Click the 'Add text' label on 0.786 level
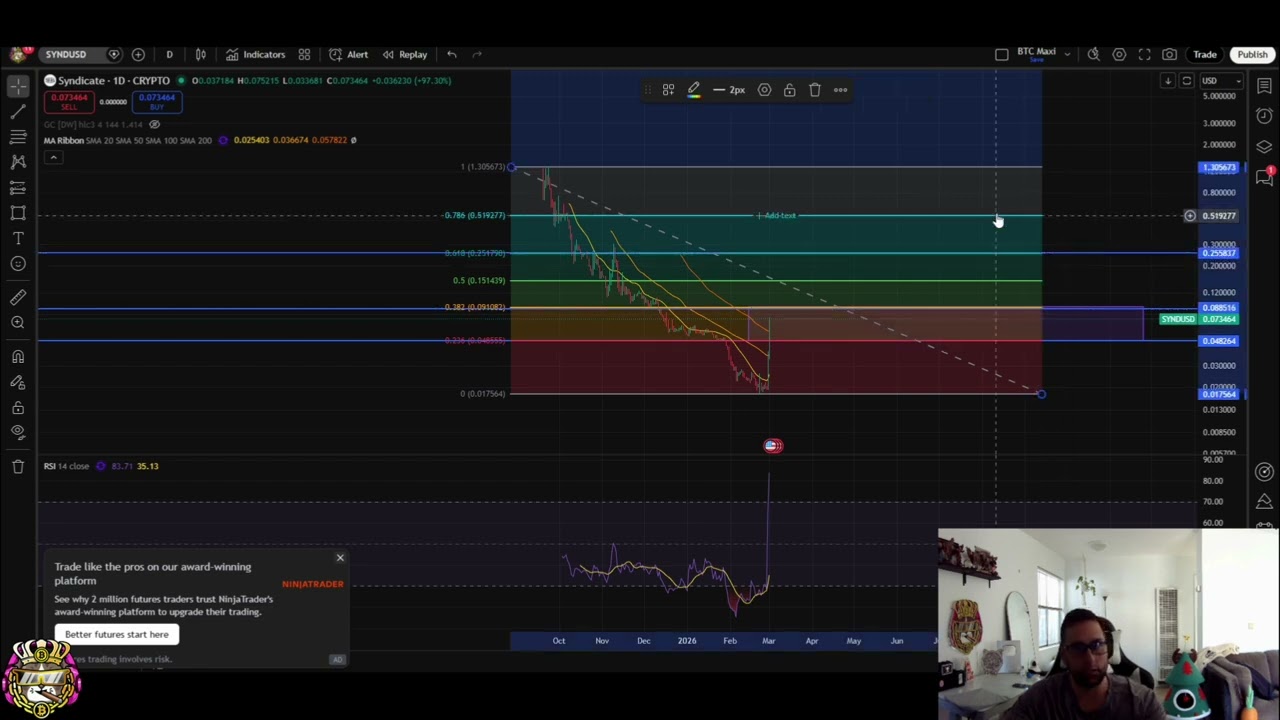The image size is (1280, 720). [x=779, y=216]
